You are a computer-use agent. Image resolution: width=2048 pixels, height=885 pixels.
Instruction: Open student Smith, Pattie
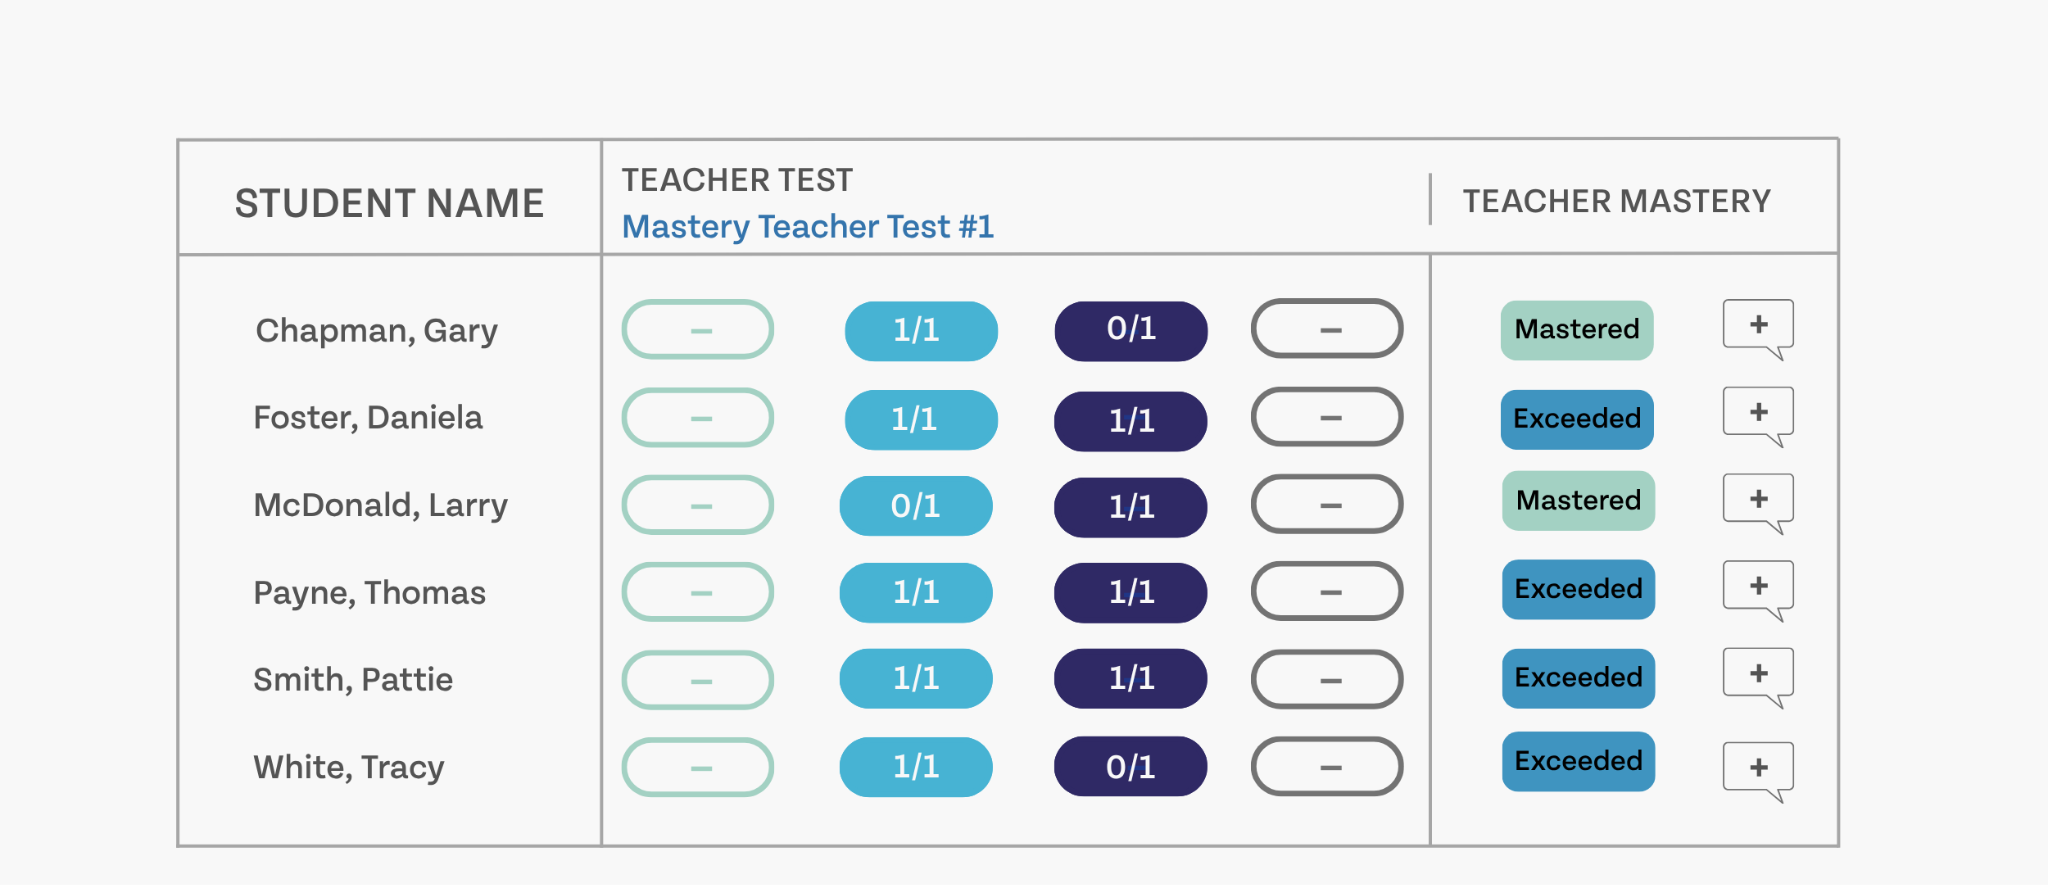click(x=353, y=680)
